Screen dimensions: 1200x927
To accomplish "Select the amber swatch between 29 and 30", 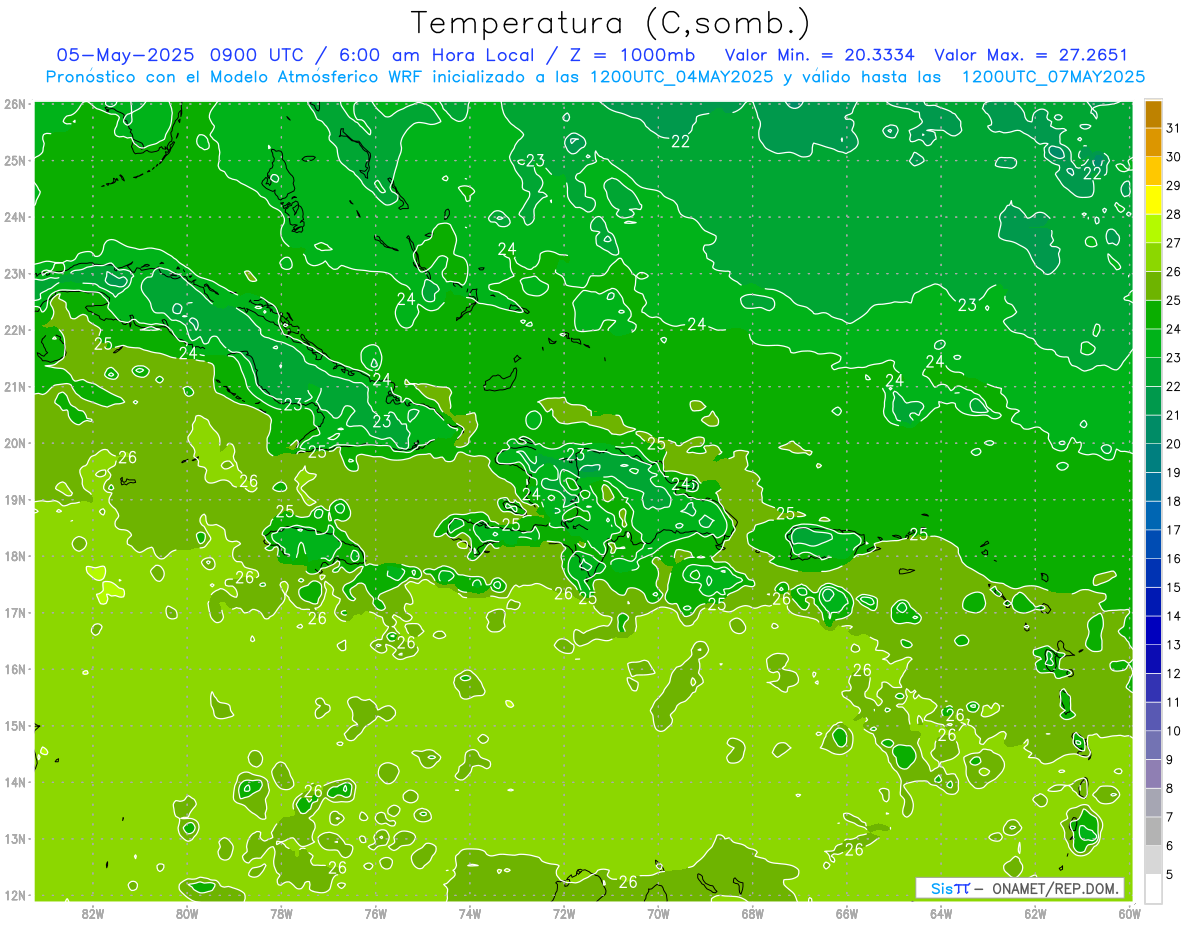I will click(1153, 171).
